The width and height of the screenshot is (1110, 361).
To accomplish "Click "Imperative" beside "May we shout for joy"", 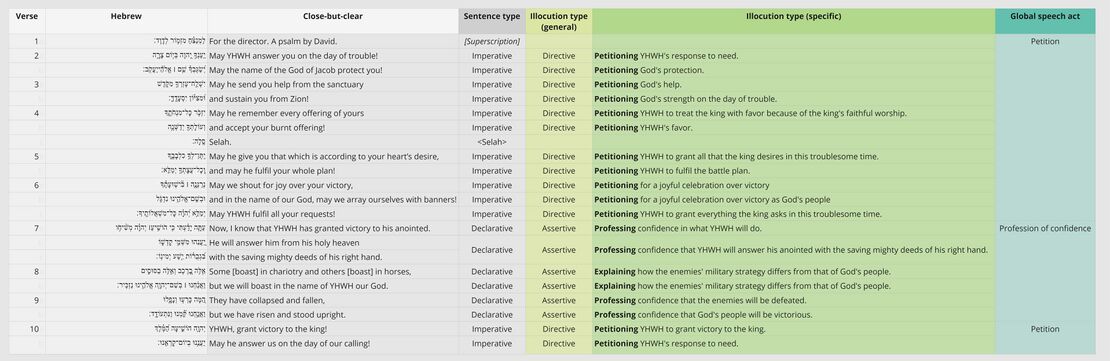I will click(491, 185).
